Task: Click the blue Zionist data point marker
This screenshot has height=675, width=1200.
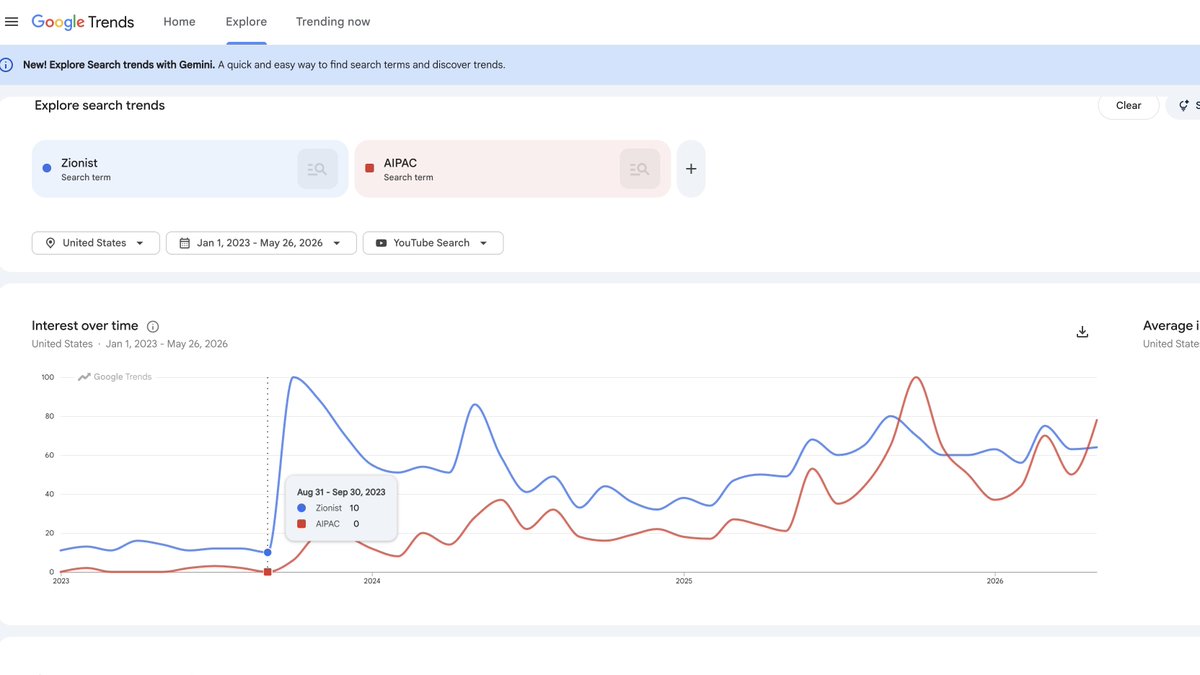Action: (x=267, y=552)
